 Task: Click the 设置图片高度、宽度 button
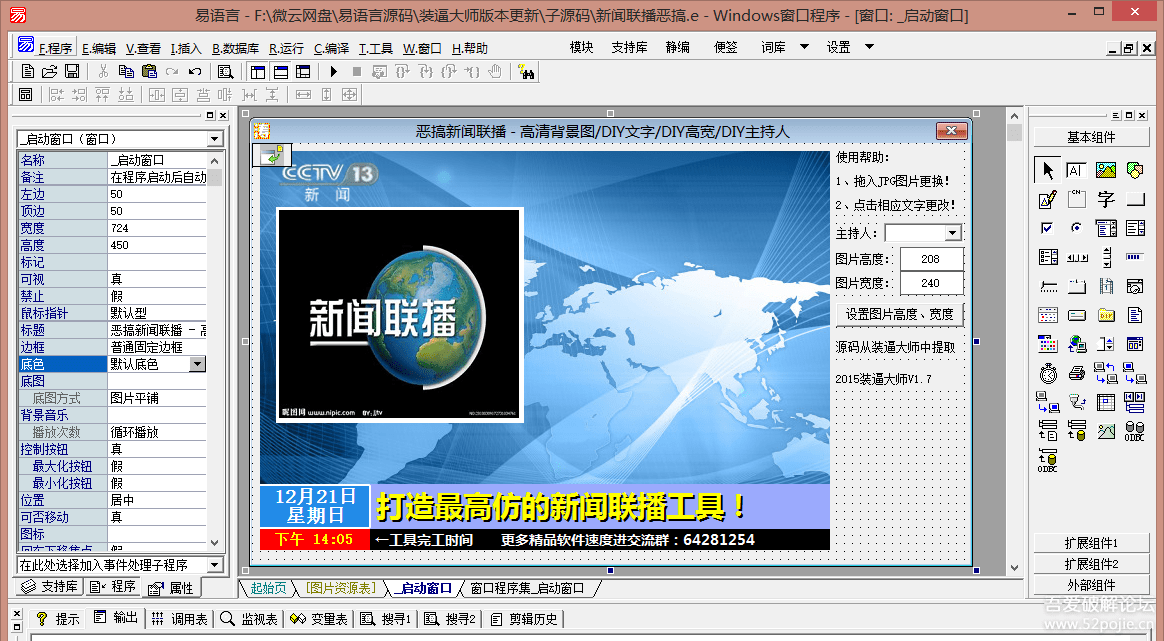point(900,314)
